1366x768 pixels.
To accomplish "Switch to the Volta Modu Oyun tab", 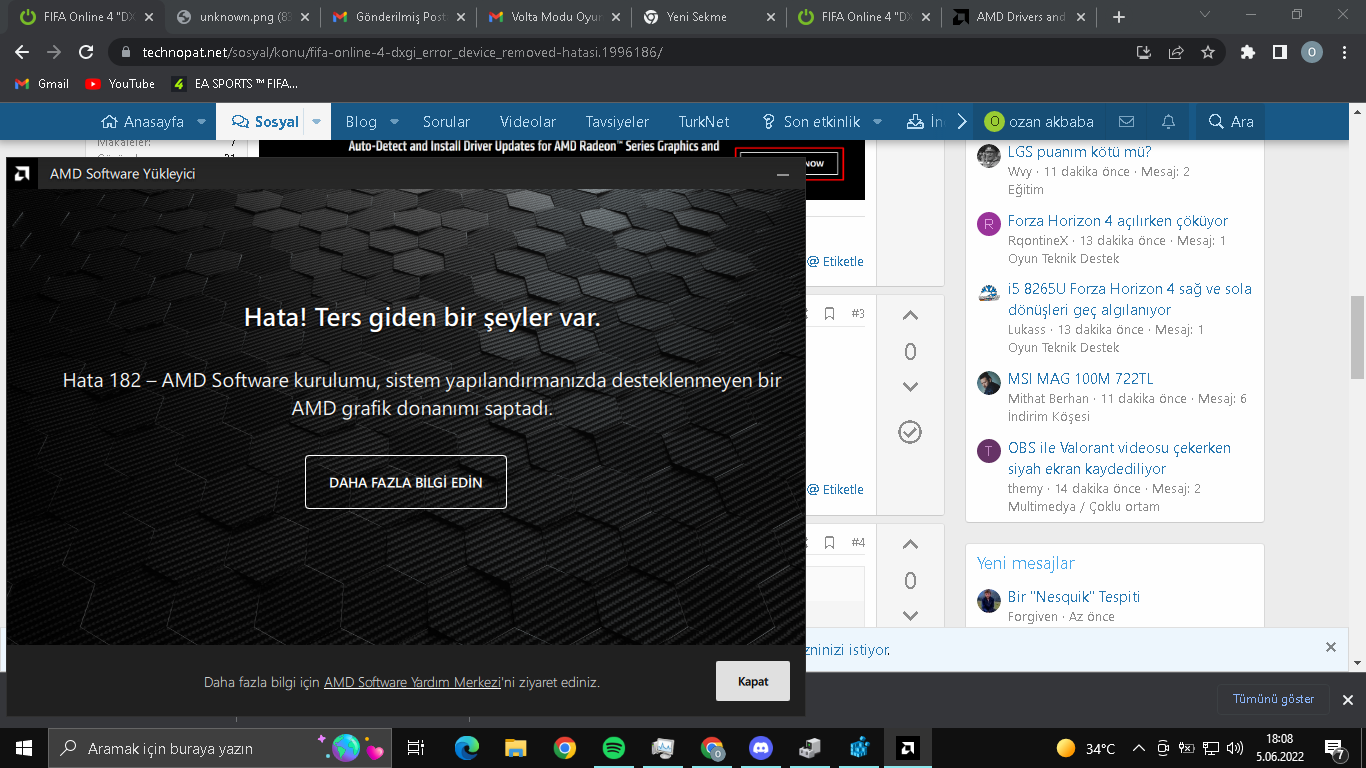I will point(554,17).
